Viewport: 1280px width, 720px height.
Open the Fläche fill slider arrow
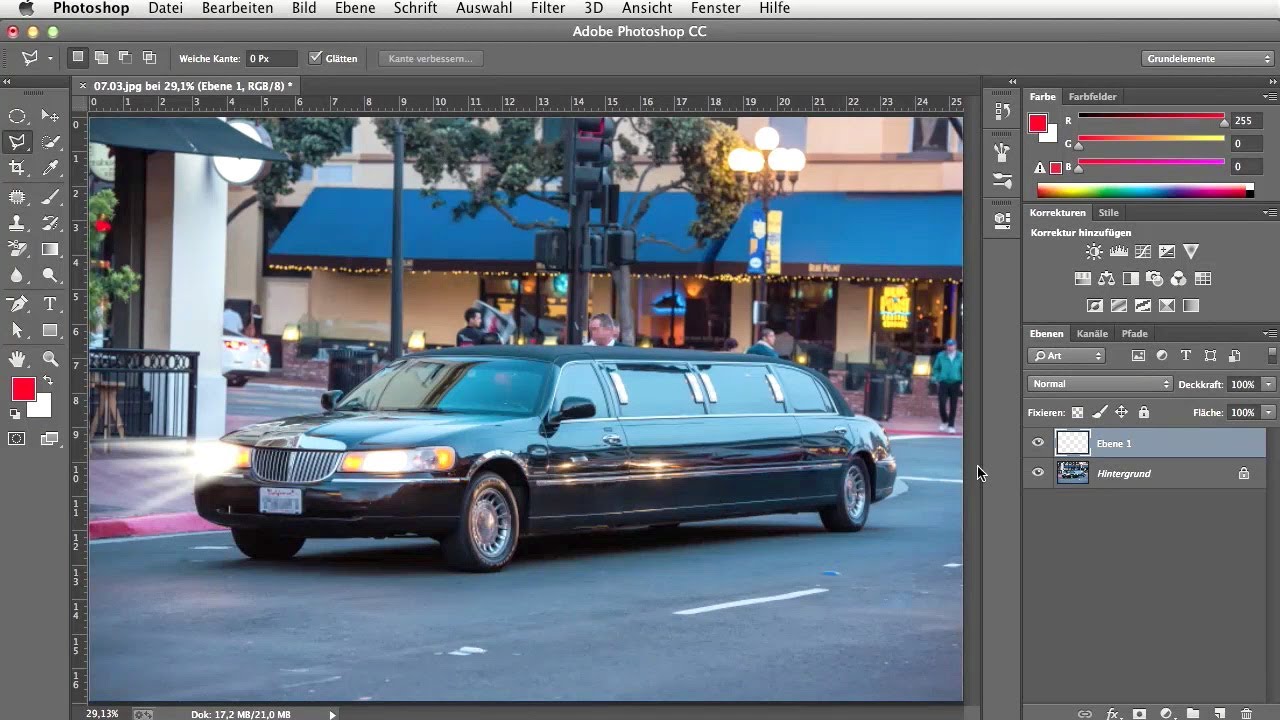(x=1269, y=412)
